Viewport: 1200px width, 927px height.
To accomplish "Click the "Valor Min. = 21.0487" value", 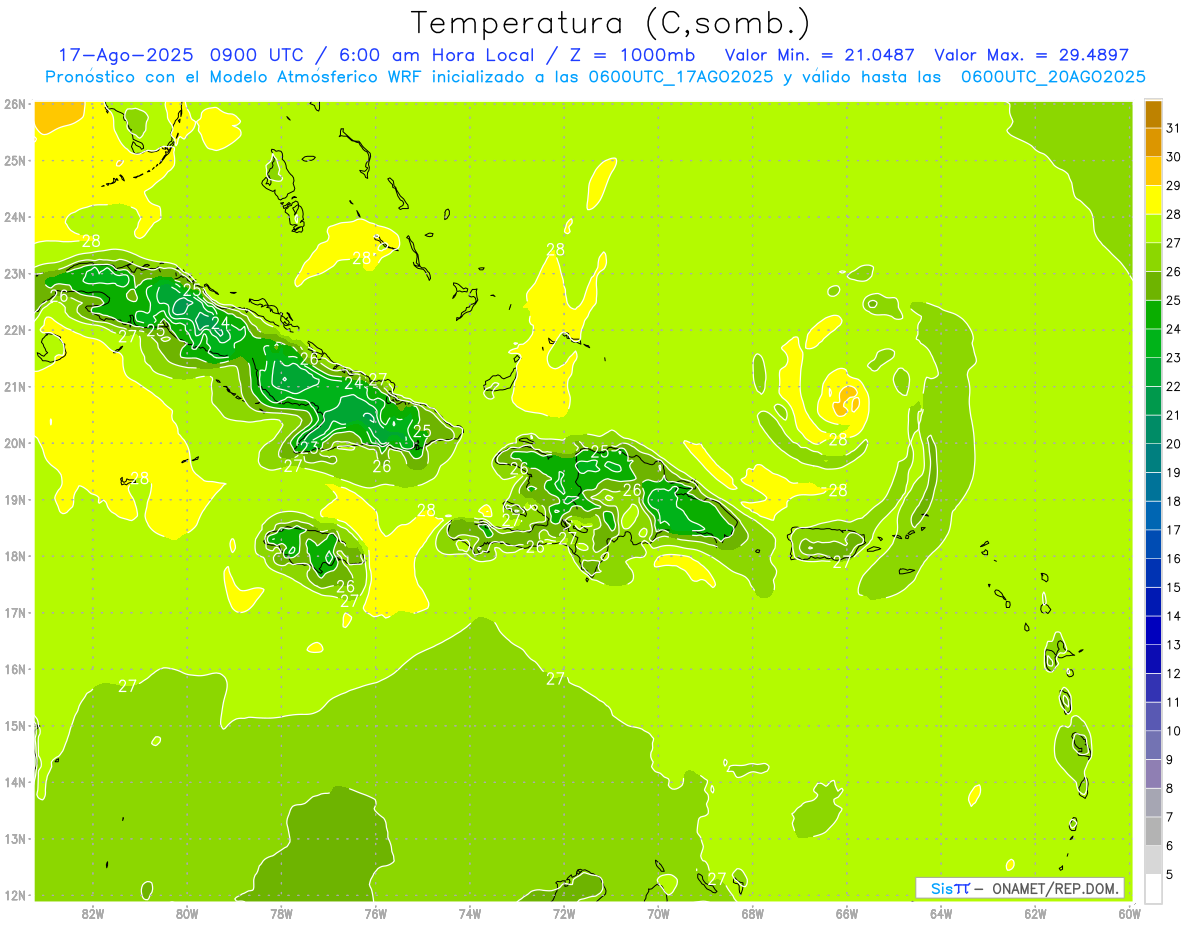I will point(819,55).
